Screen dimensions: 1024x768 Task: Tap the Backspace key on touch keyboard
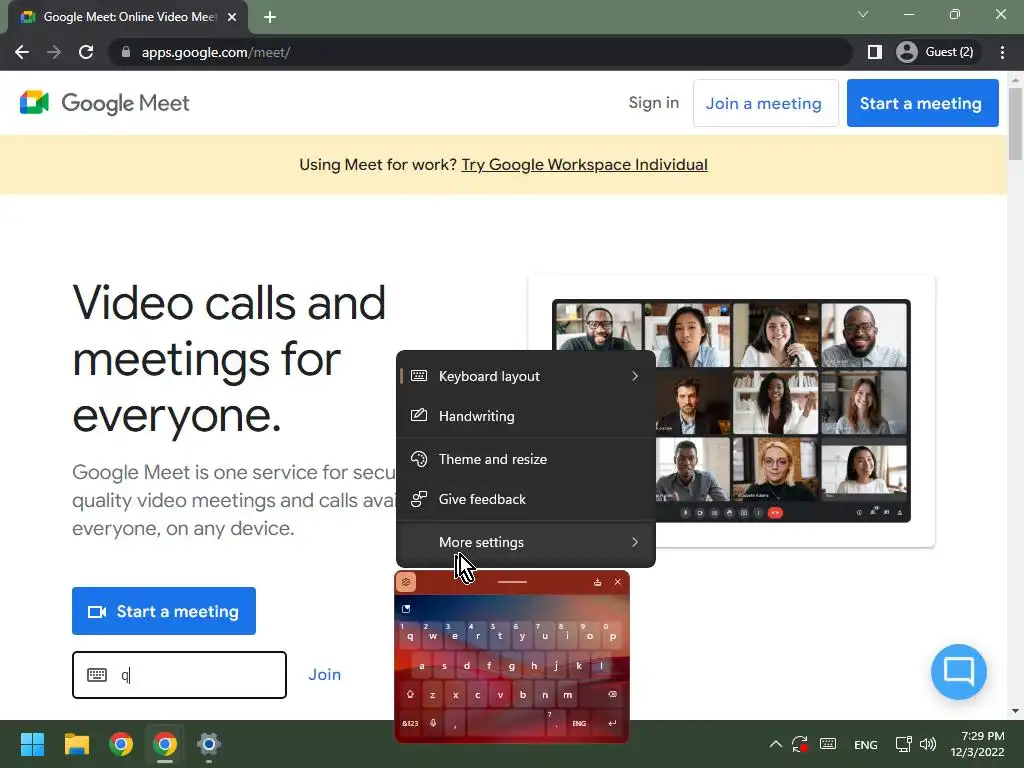click(x=612, y=695)
